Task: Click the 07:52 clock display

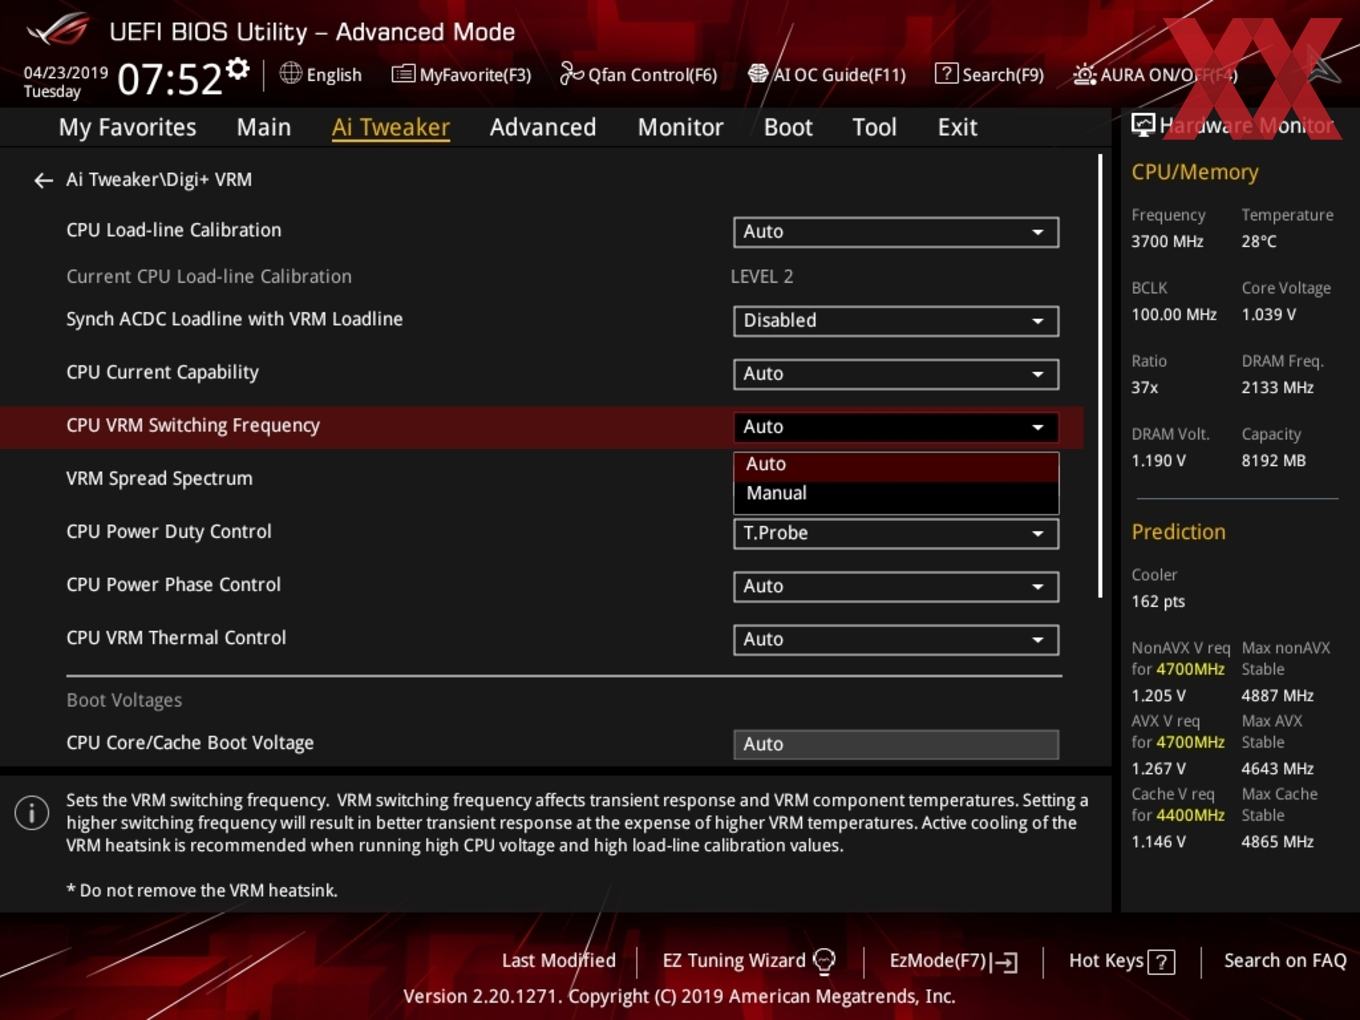Action: (x=169, y=79)
